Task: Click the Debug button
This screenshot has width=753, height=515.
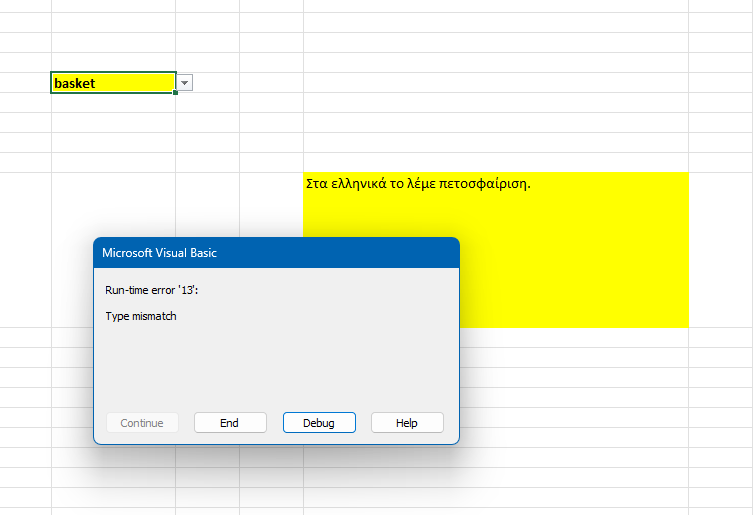Action: pos(319,423)
